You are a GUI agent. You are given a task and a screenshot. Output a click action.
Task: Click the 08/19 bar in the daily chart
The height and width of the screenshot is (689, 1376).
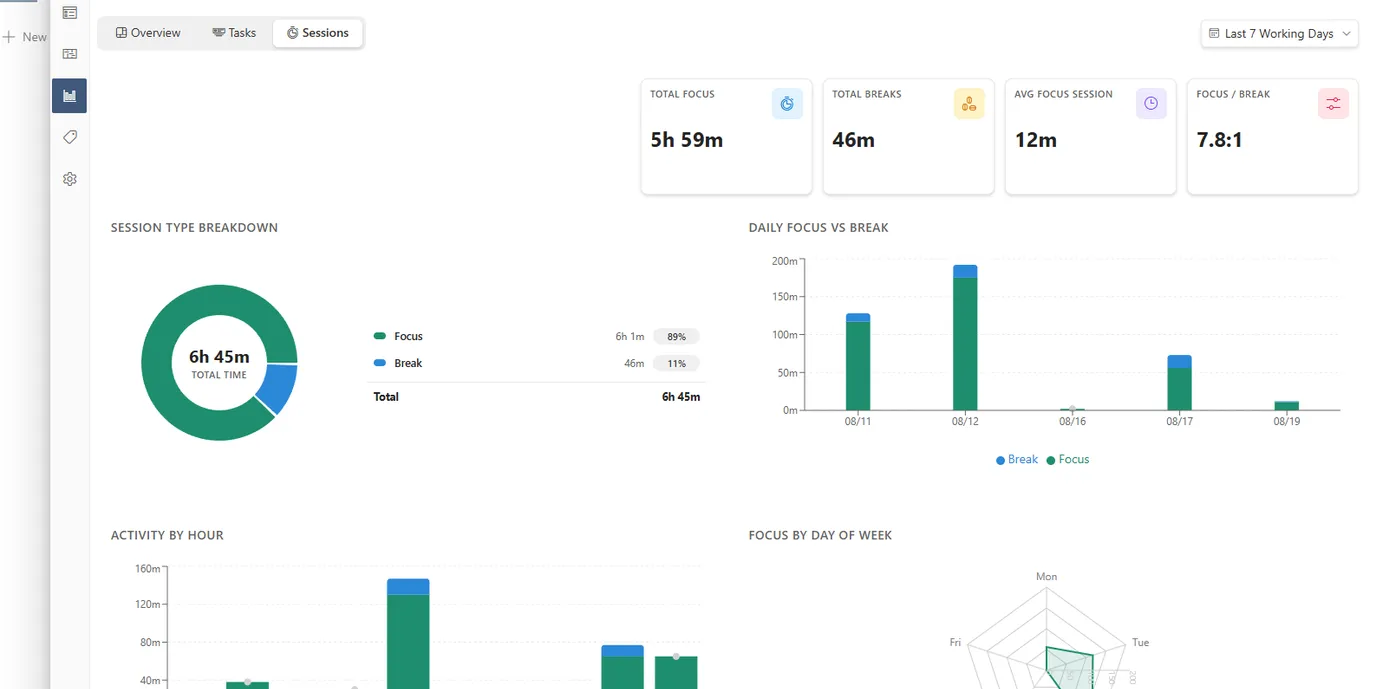pos(1286,406)
